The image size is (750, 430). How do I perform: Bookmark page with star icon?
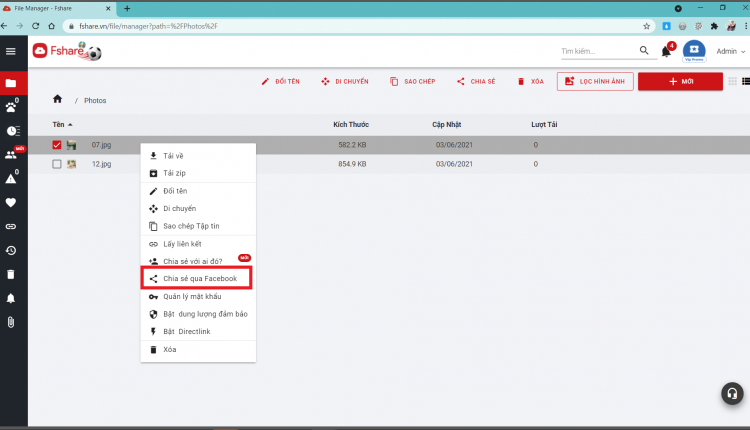[x=646, y=26]
